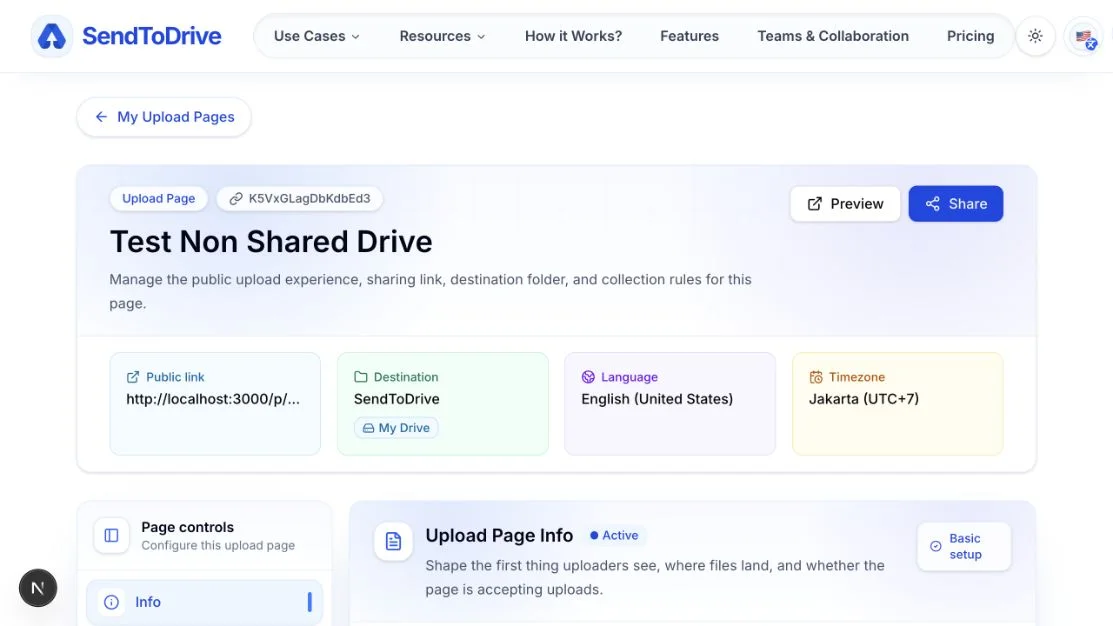This screenshot has width=1113, height=626.
Task: Click the Upload Page badge
Action: click(x=158, y=199)
